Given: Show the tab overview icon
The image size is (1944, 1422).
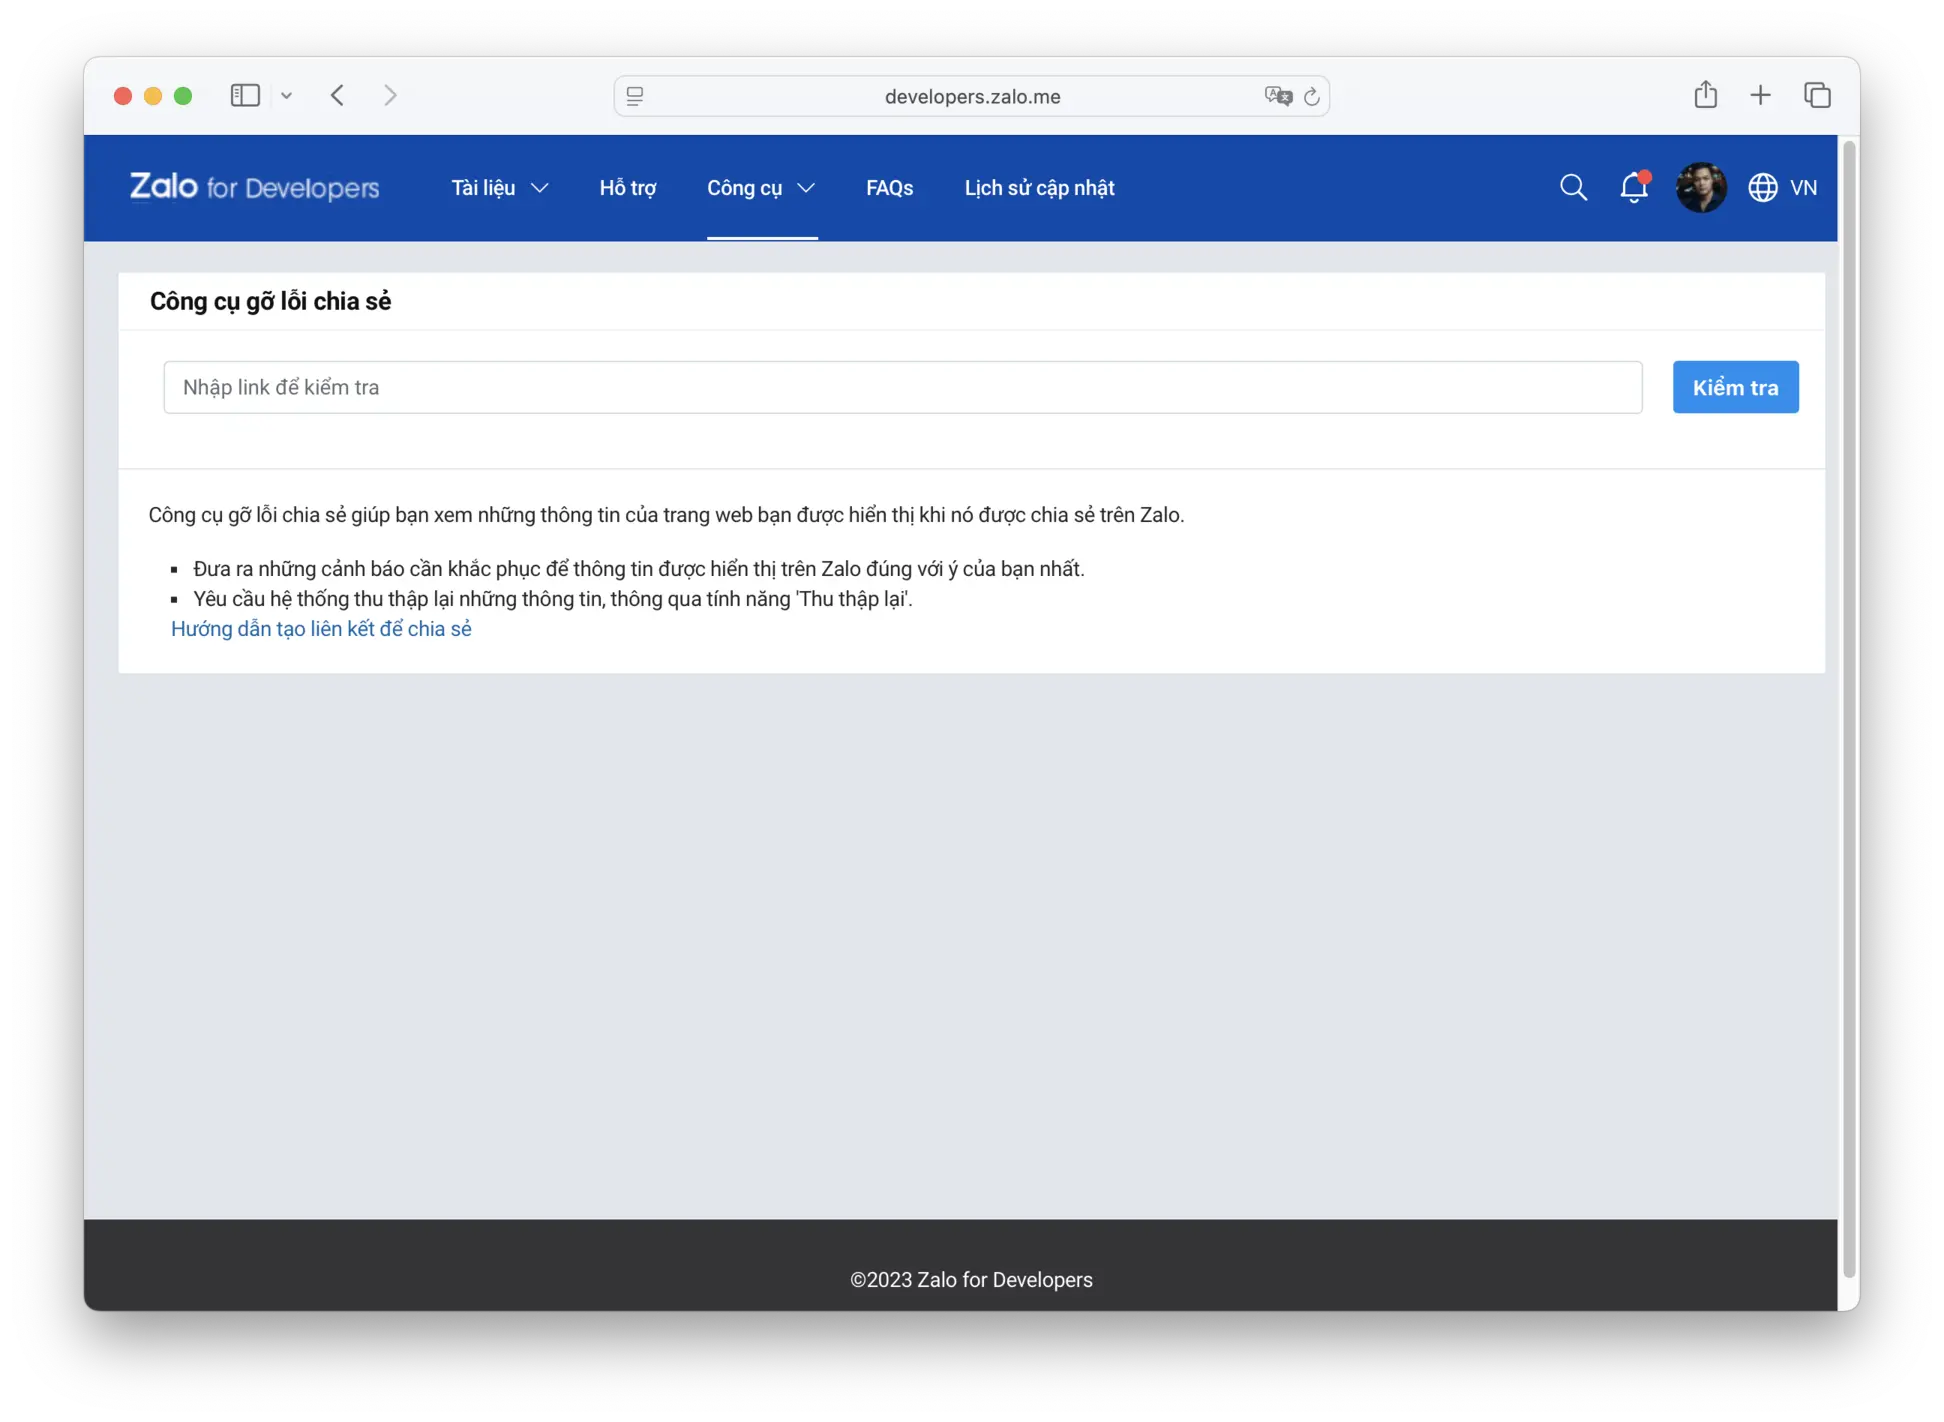Looking at the screenshot, I should coord(1817,95).
